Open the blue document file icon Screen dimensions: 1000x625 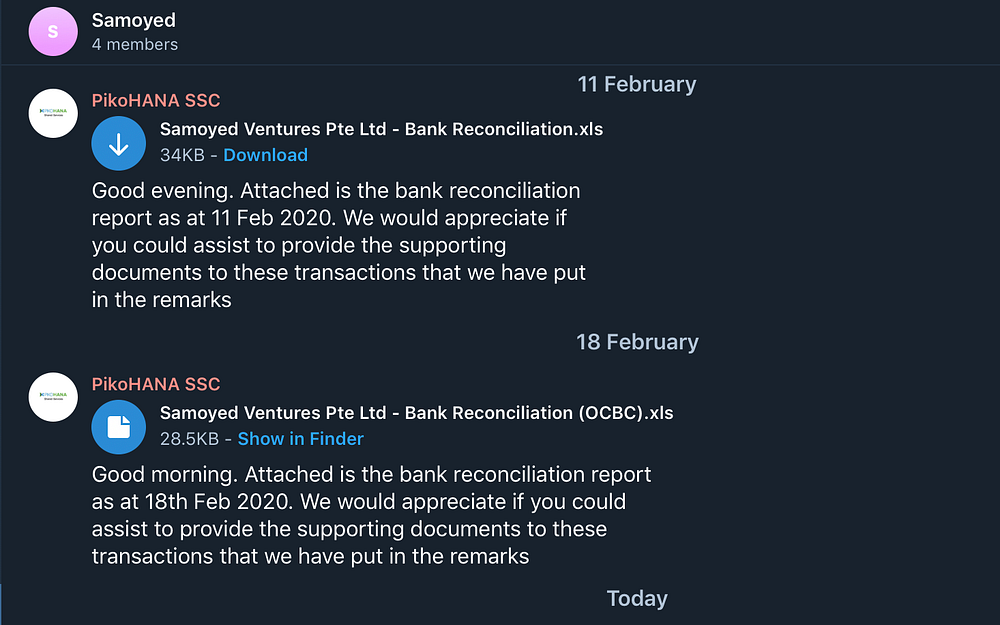[119, 427]
